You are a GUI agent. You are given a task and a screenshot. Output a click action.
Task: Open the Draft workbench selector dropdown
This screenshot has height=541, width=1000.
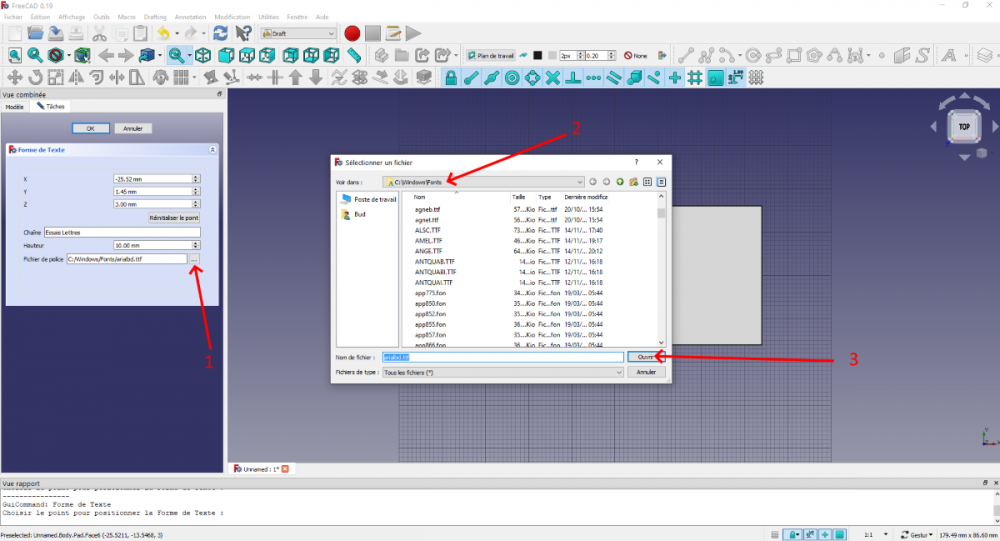(x=298, y=33)
